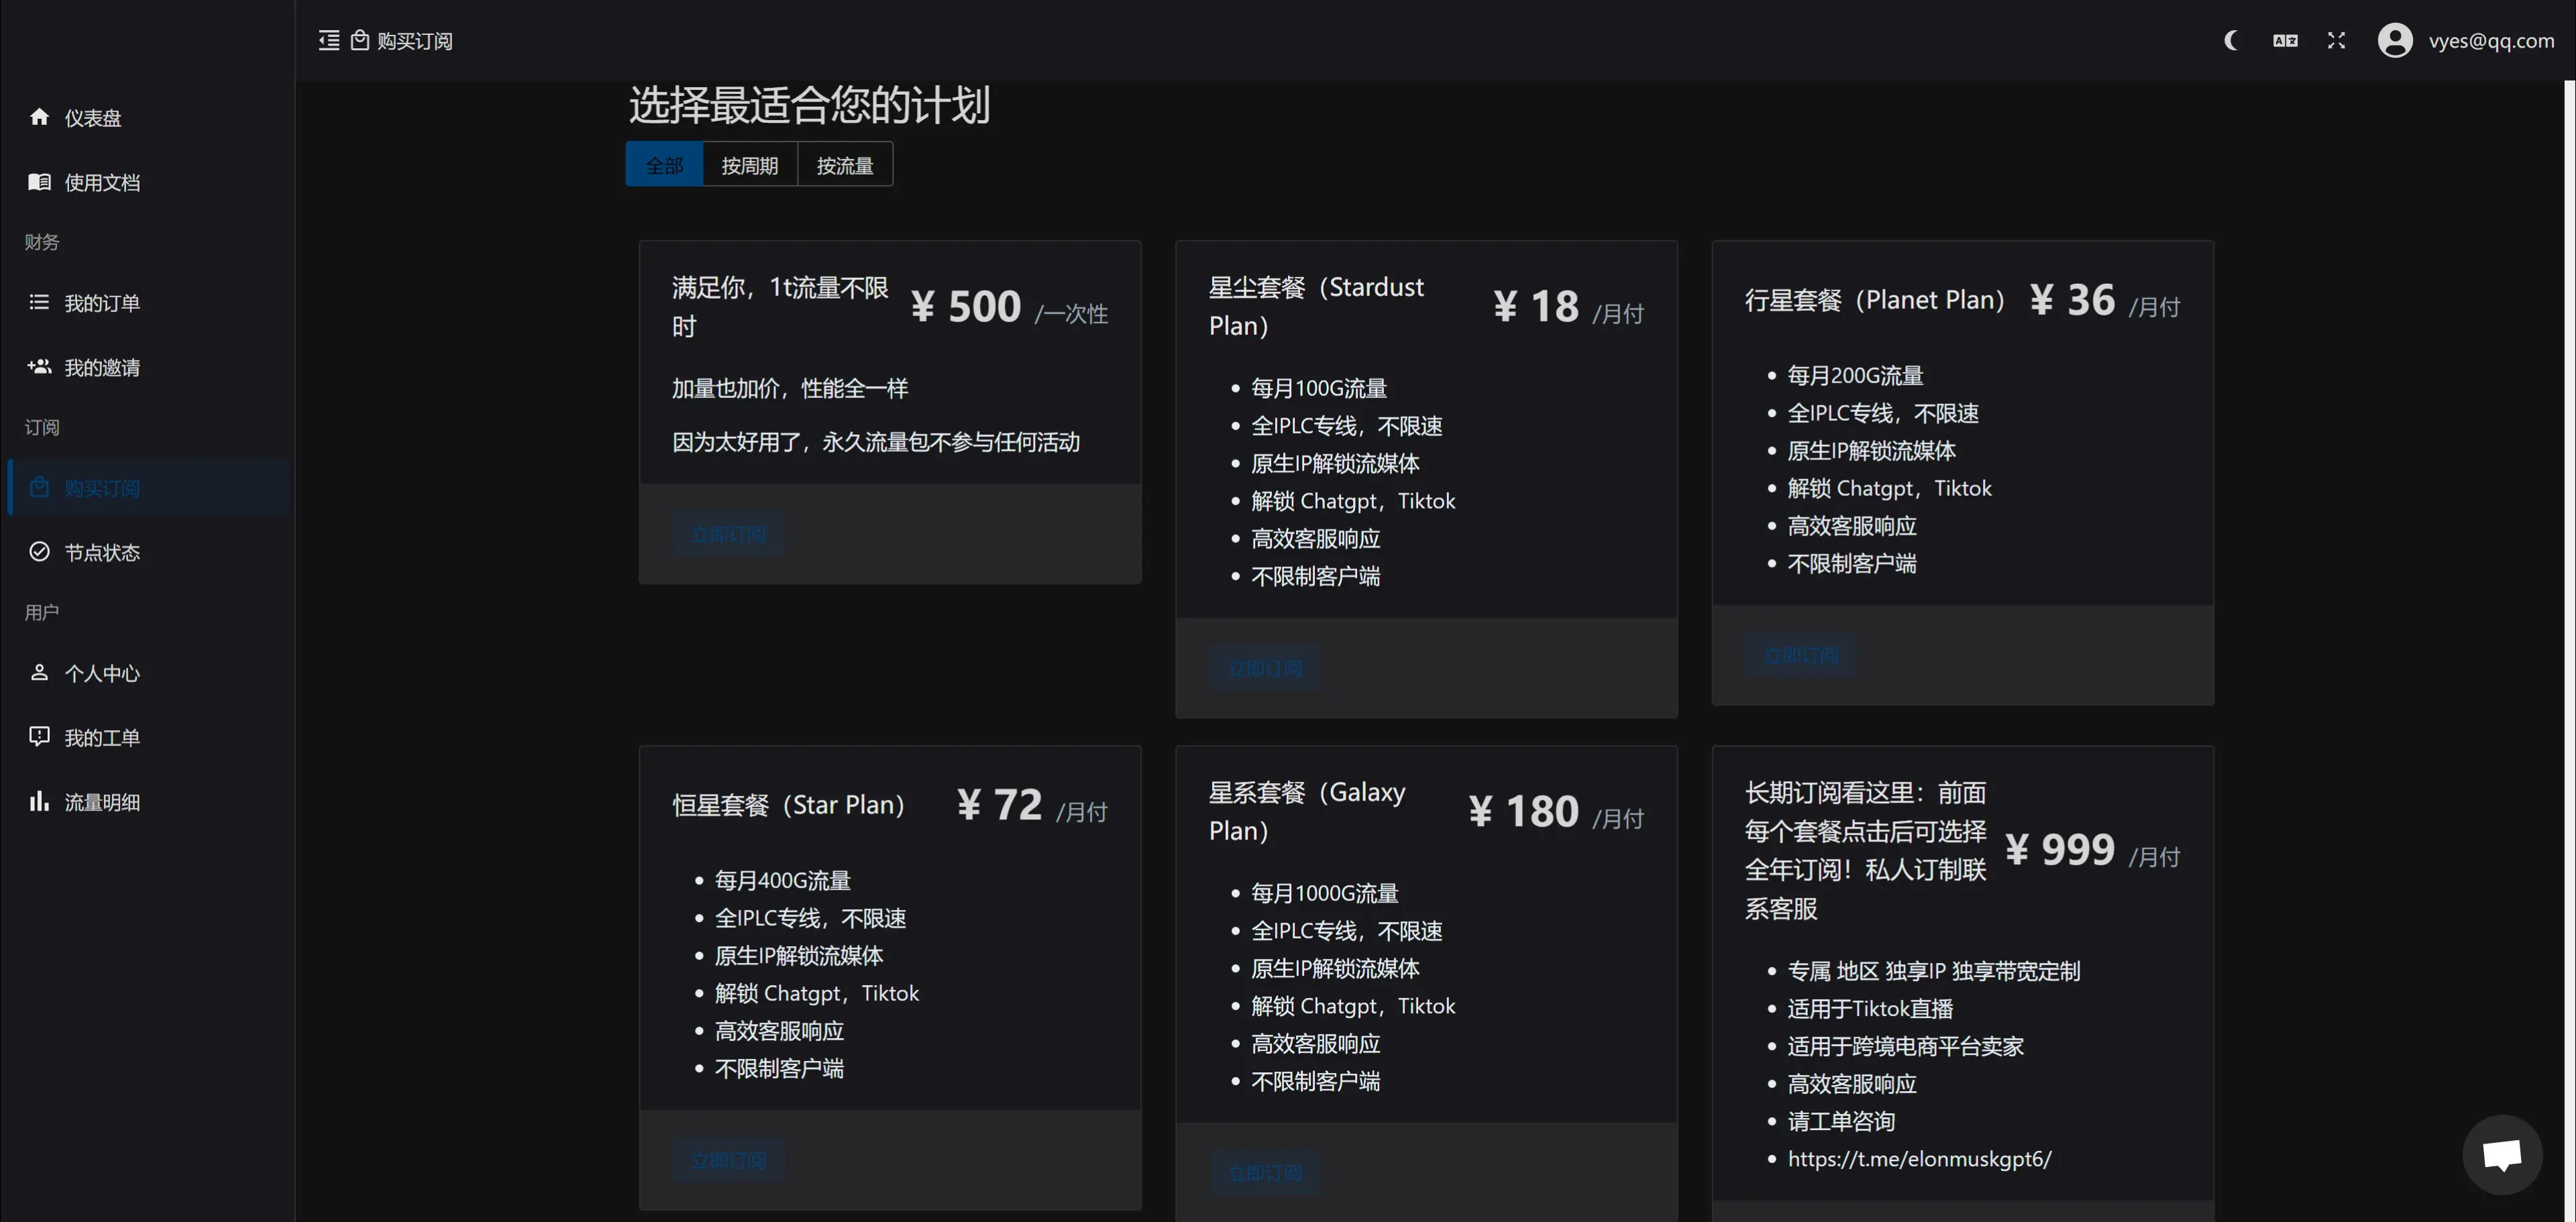Go to 仪表盘 dashboard
Screen dimensions: 2576x1222
[x=148, y=117]
